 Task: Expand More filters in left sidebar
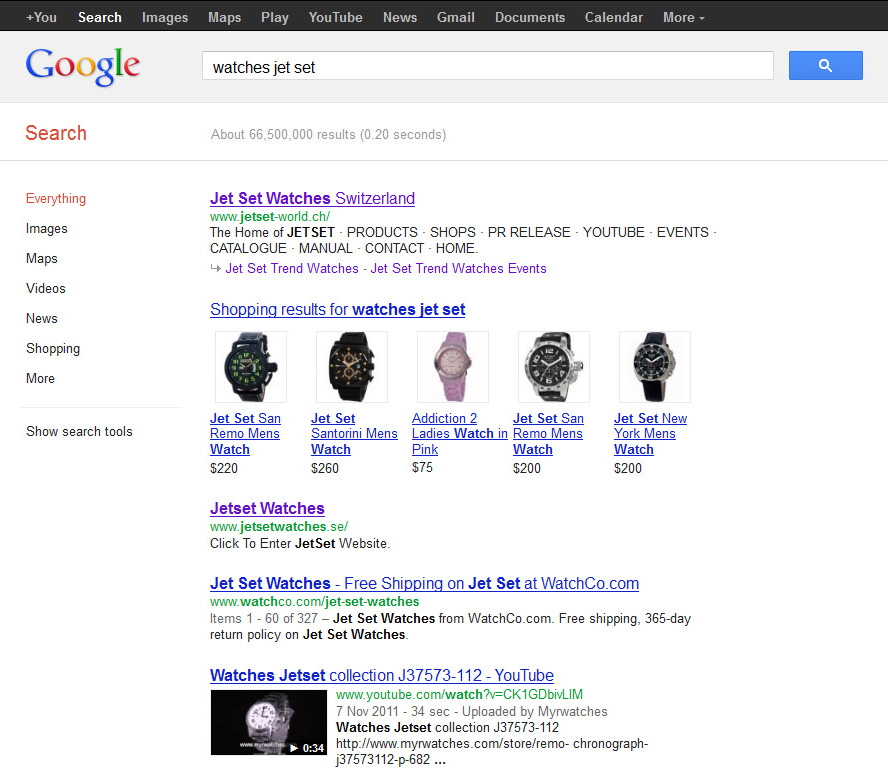coord(40,378)
